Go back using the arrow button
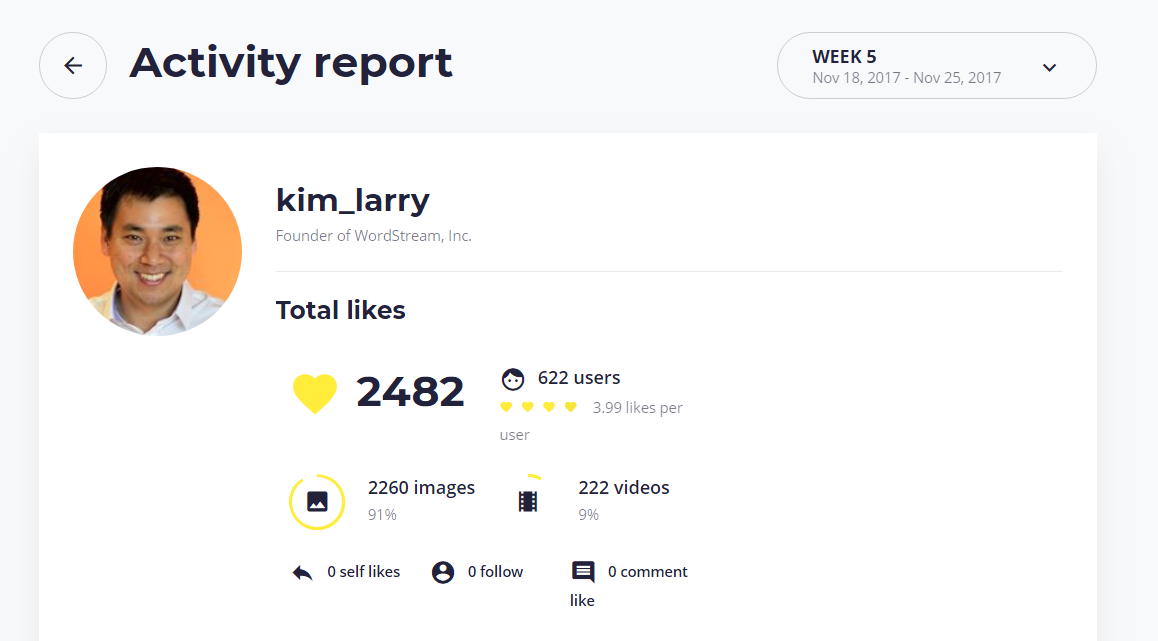Viewport: 1158px width, 641px height. tap(72, 66)
